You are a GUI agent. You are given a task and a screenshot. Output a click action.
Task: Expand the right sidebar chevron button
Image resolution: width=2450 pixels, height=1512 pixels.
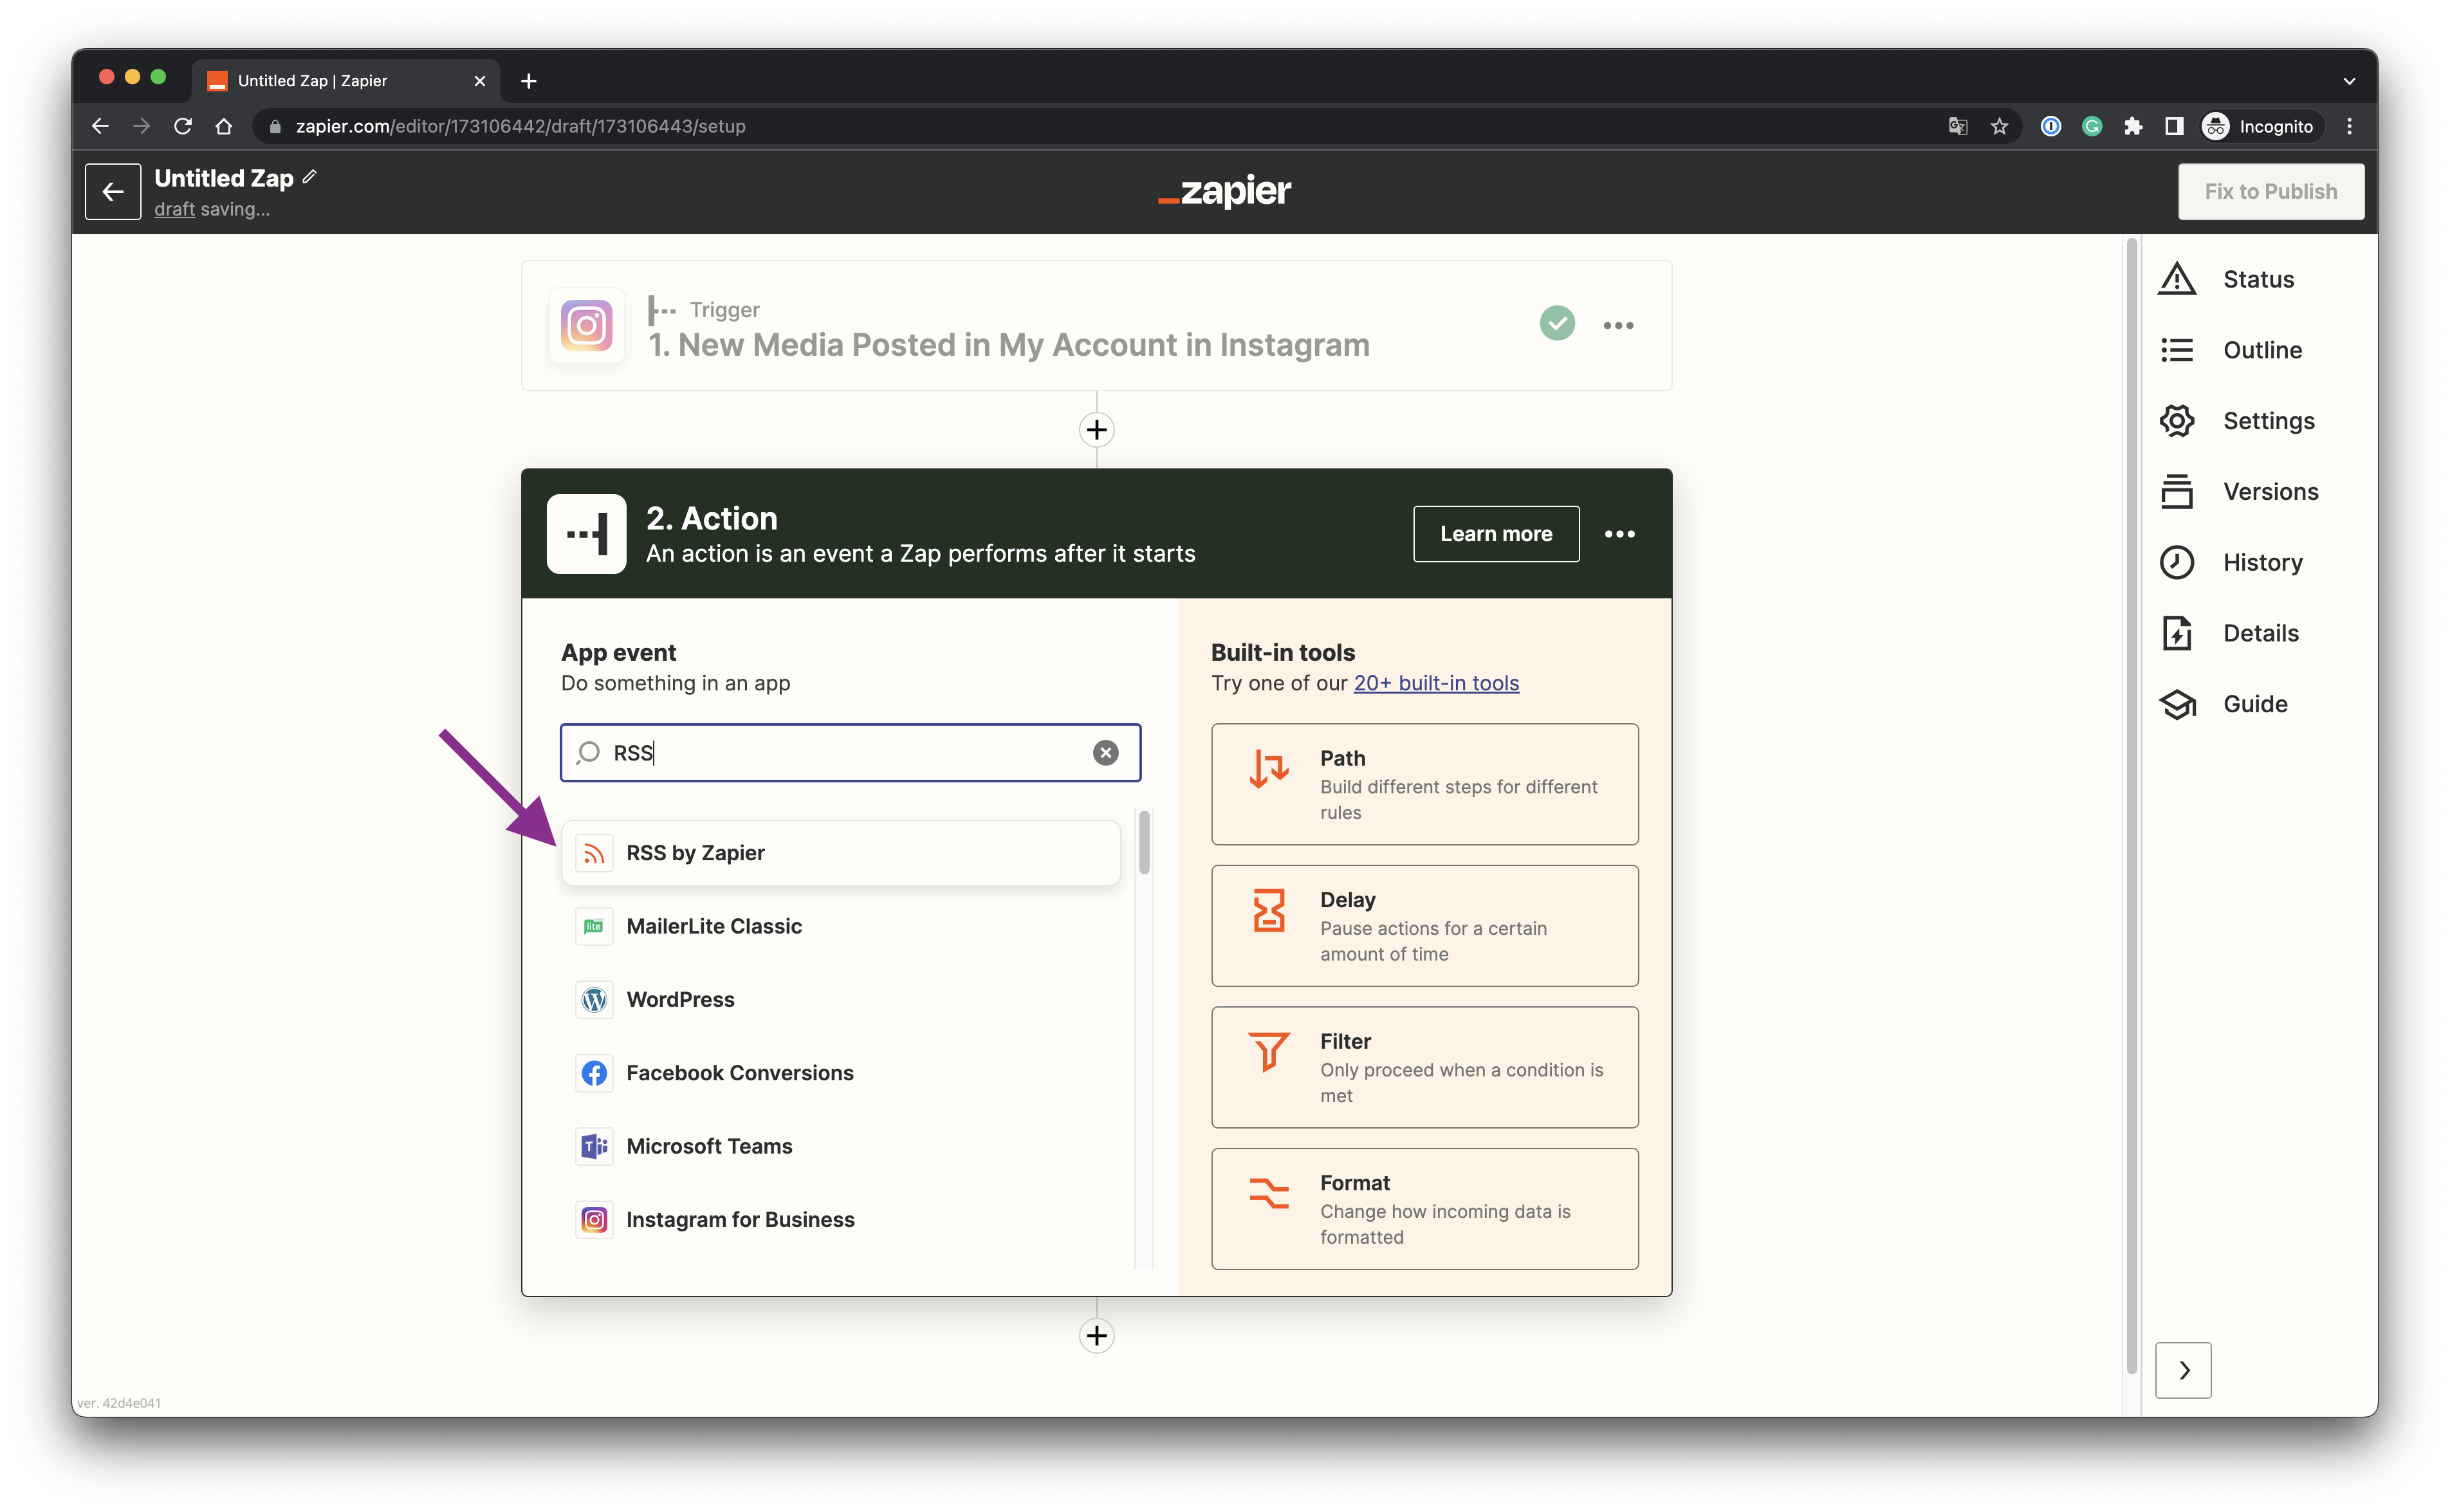pos(2182,1370)
